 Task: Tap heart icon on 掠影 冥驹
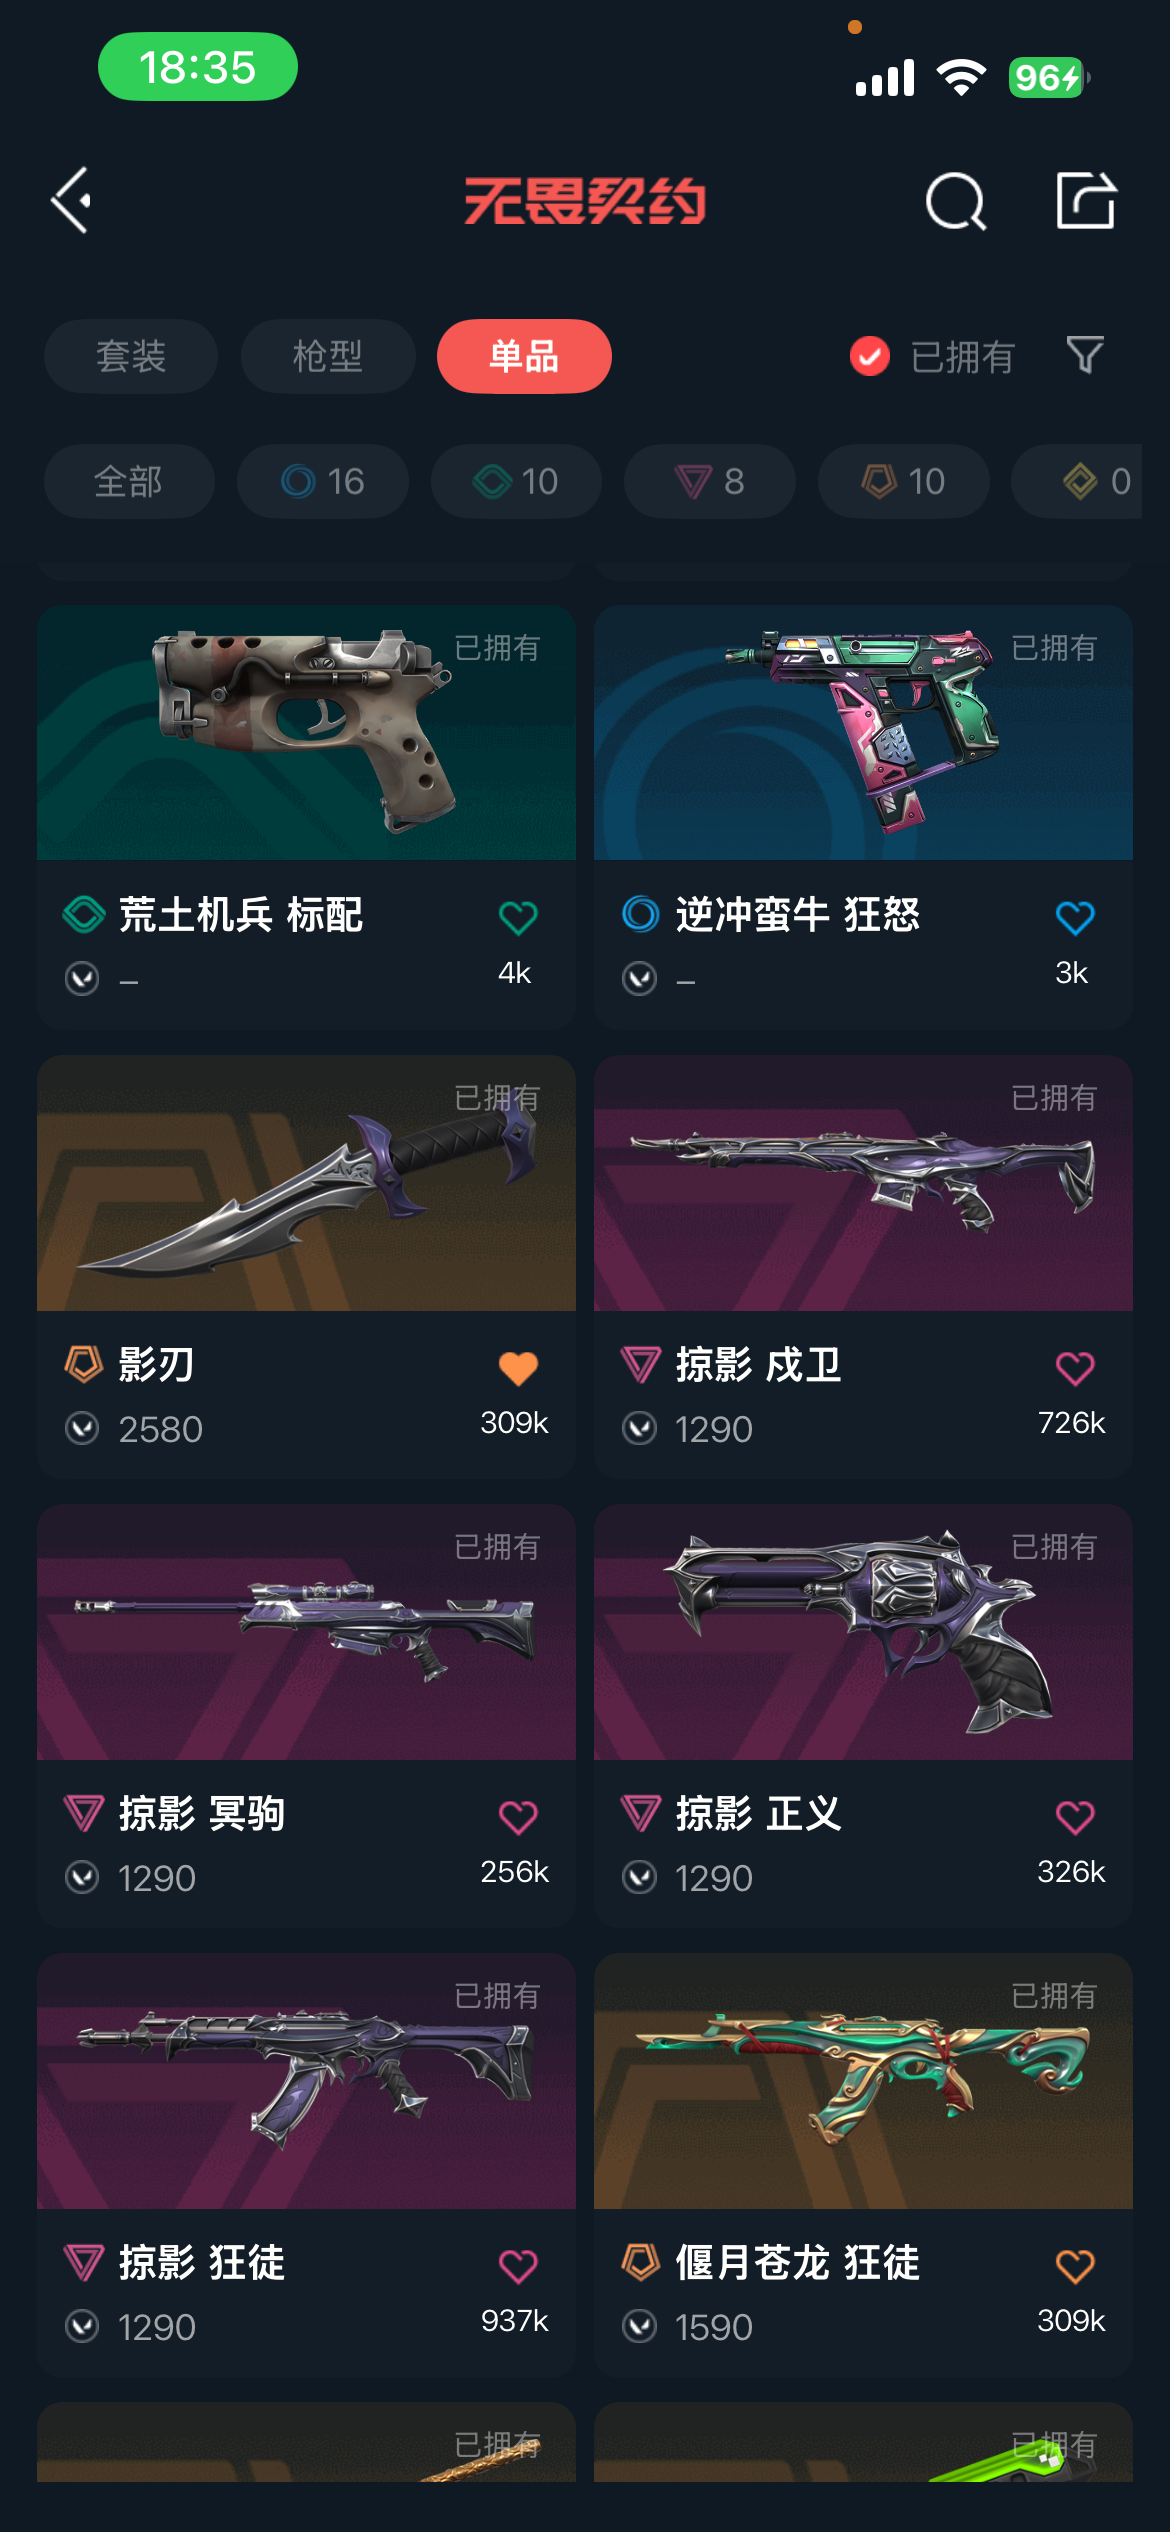[518, 1816]
